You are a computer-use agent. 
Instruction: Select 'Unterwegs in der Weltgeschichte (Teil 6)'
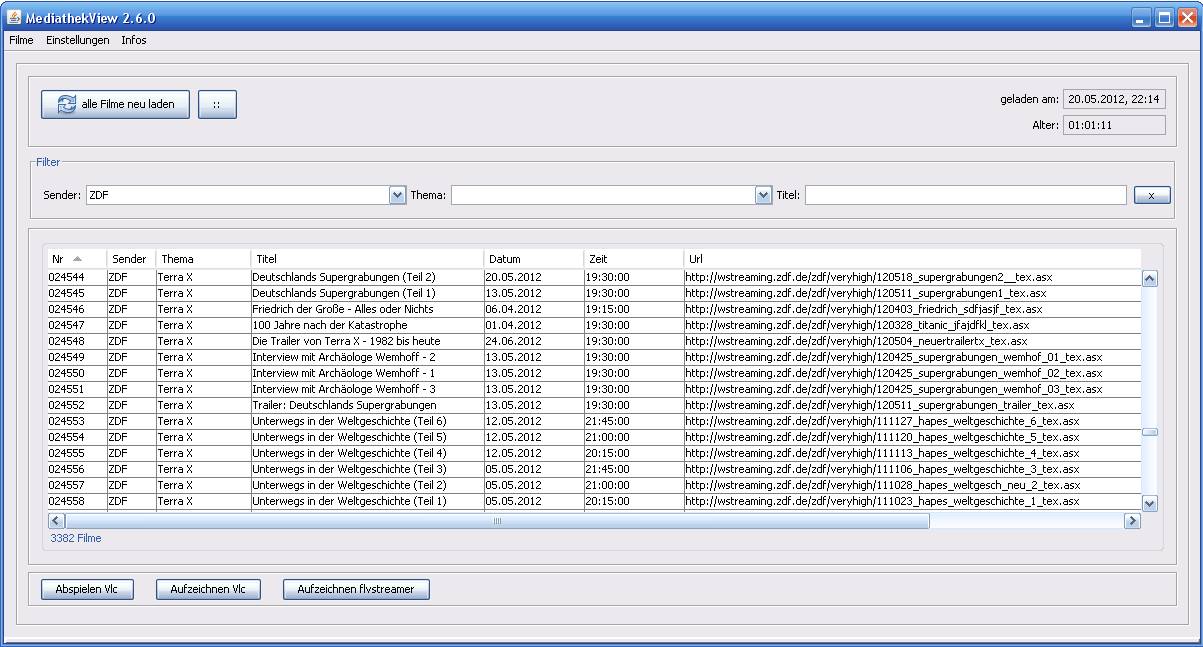coord(594,421)
